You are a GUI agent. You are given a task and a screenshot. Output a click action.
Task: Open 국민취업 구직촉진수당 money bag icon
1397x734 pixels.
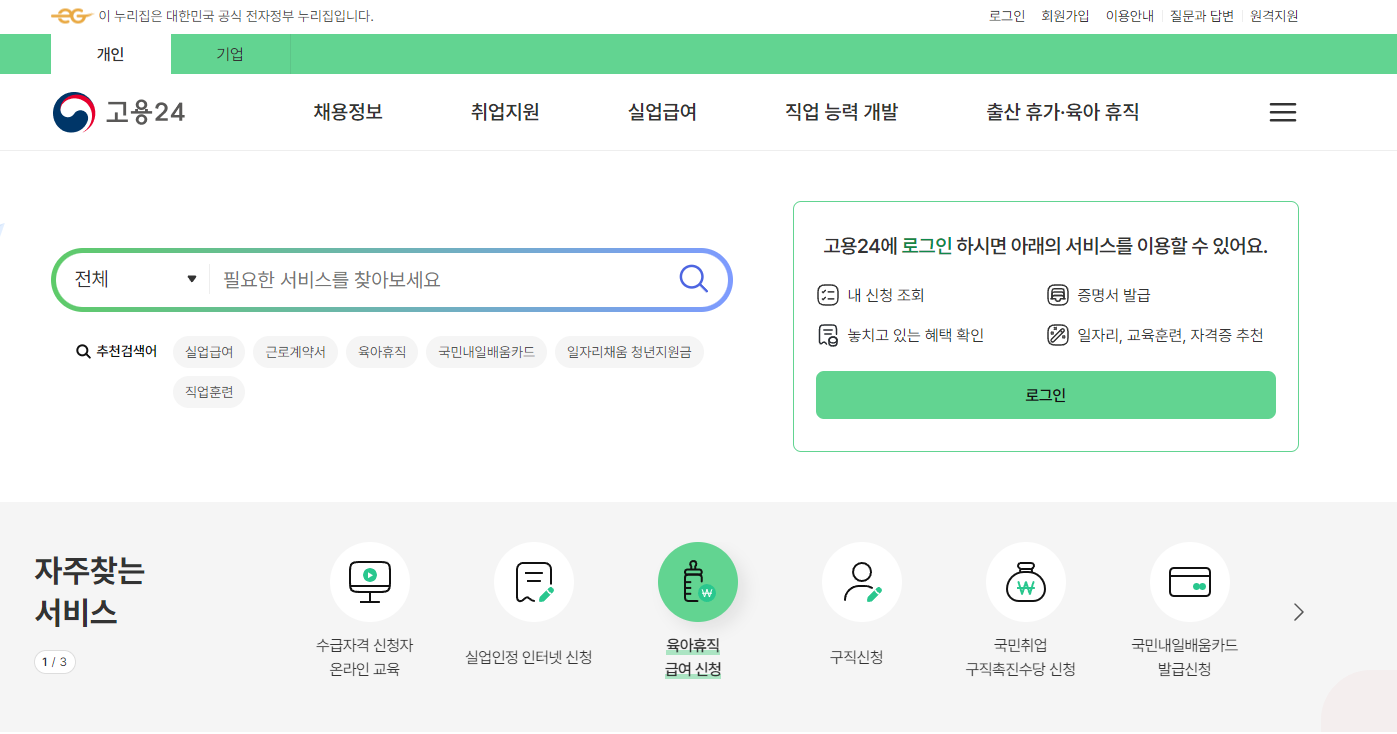[1026, 582]
